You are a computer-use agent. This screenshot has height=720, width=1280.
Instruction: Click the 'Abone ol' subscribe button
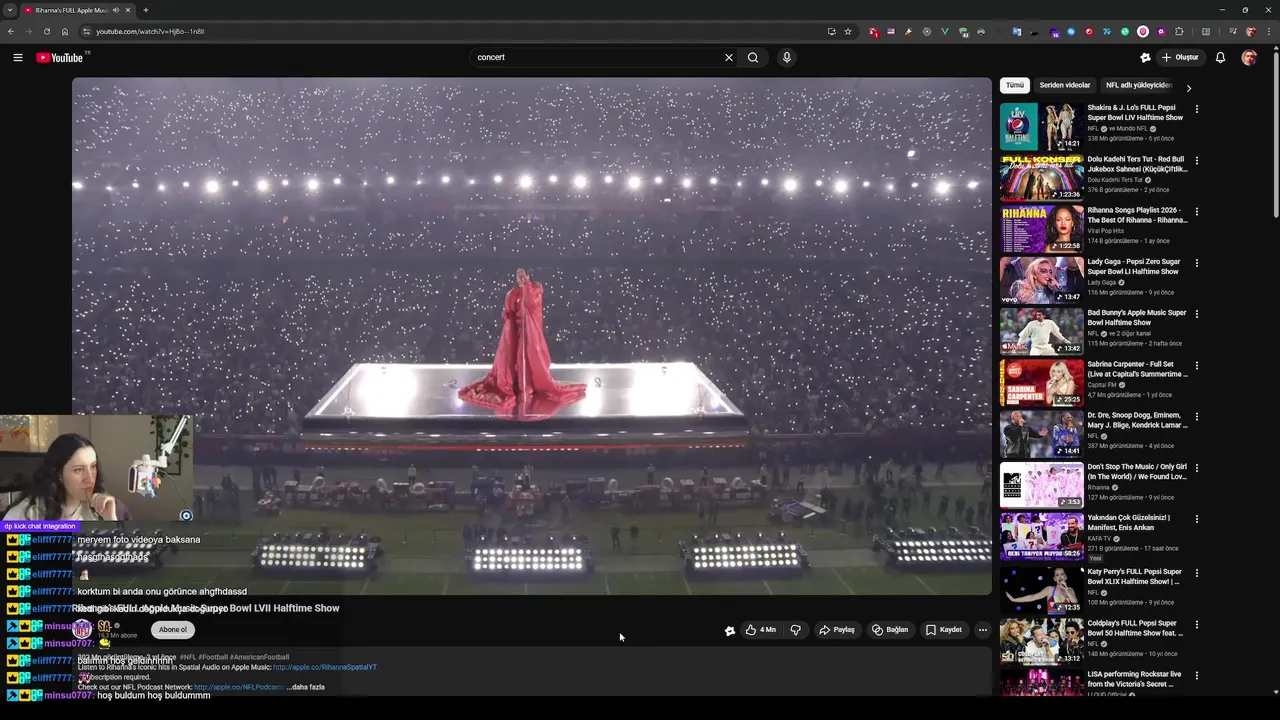[173, 630]
